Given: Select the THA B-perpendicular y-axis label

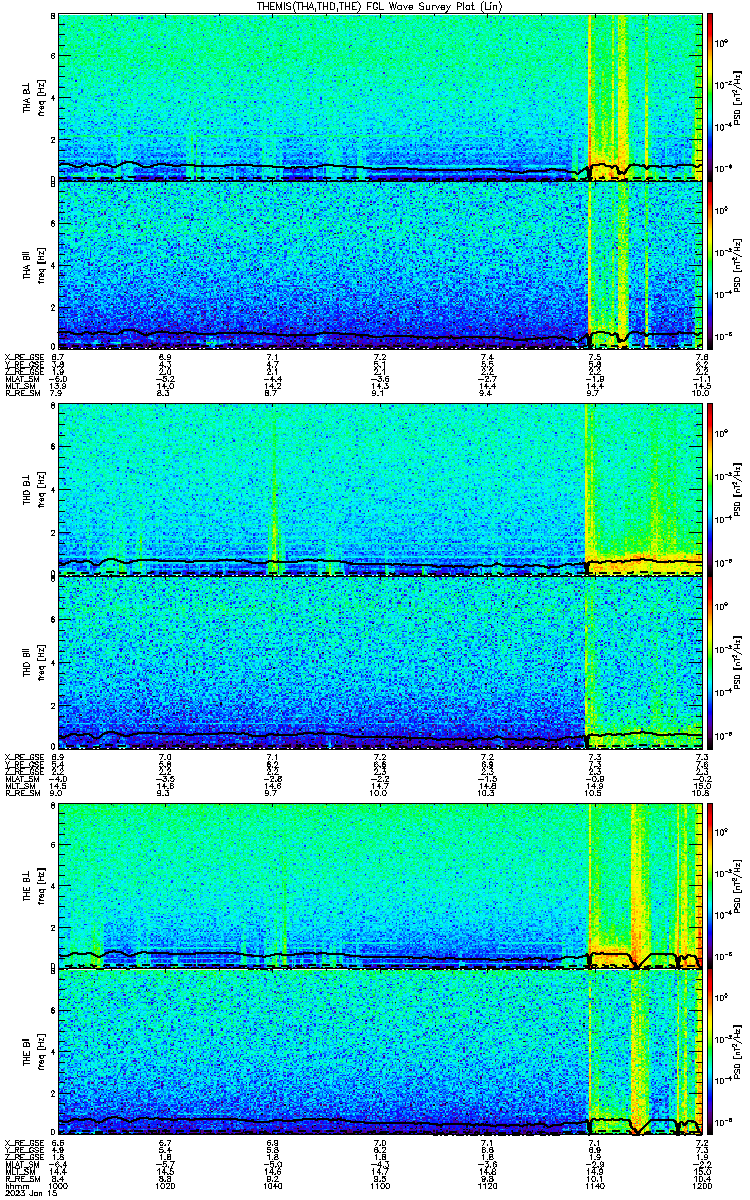Looking at the screenshot, I should [x=27, y=99].
